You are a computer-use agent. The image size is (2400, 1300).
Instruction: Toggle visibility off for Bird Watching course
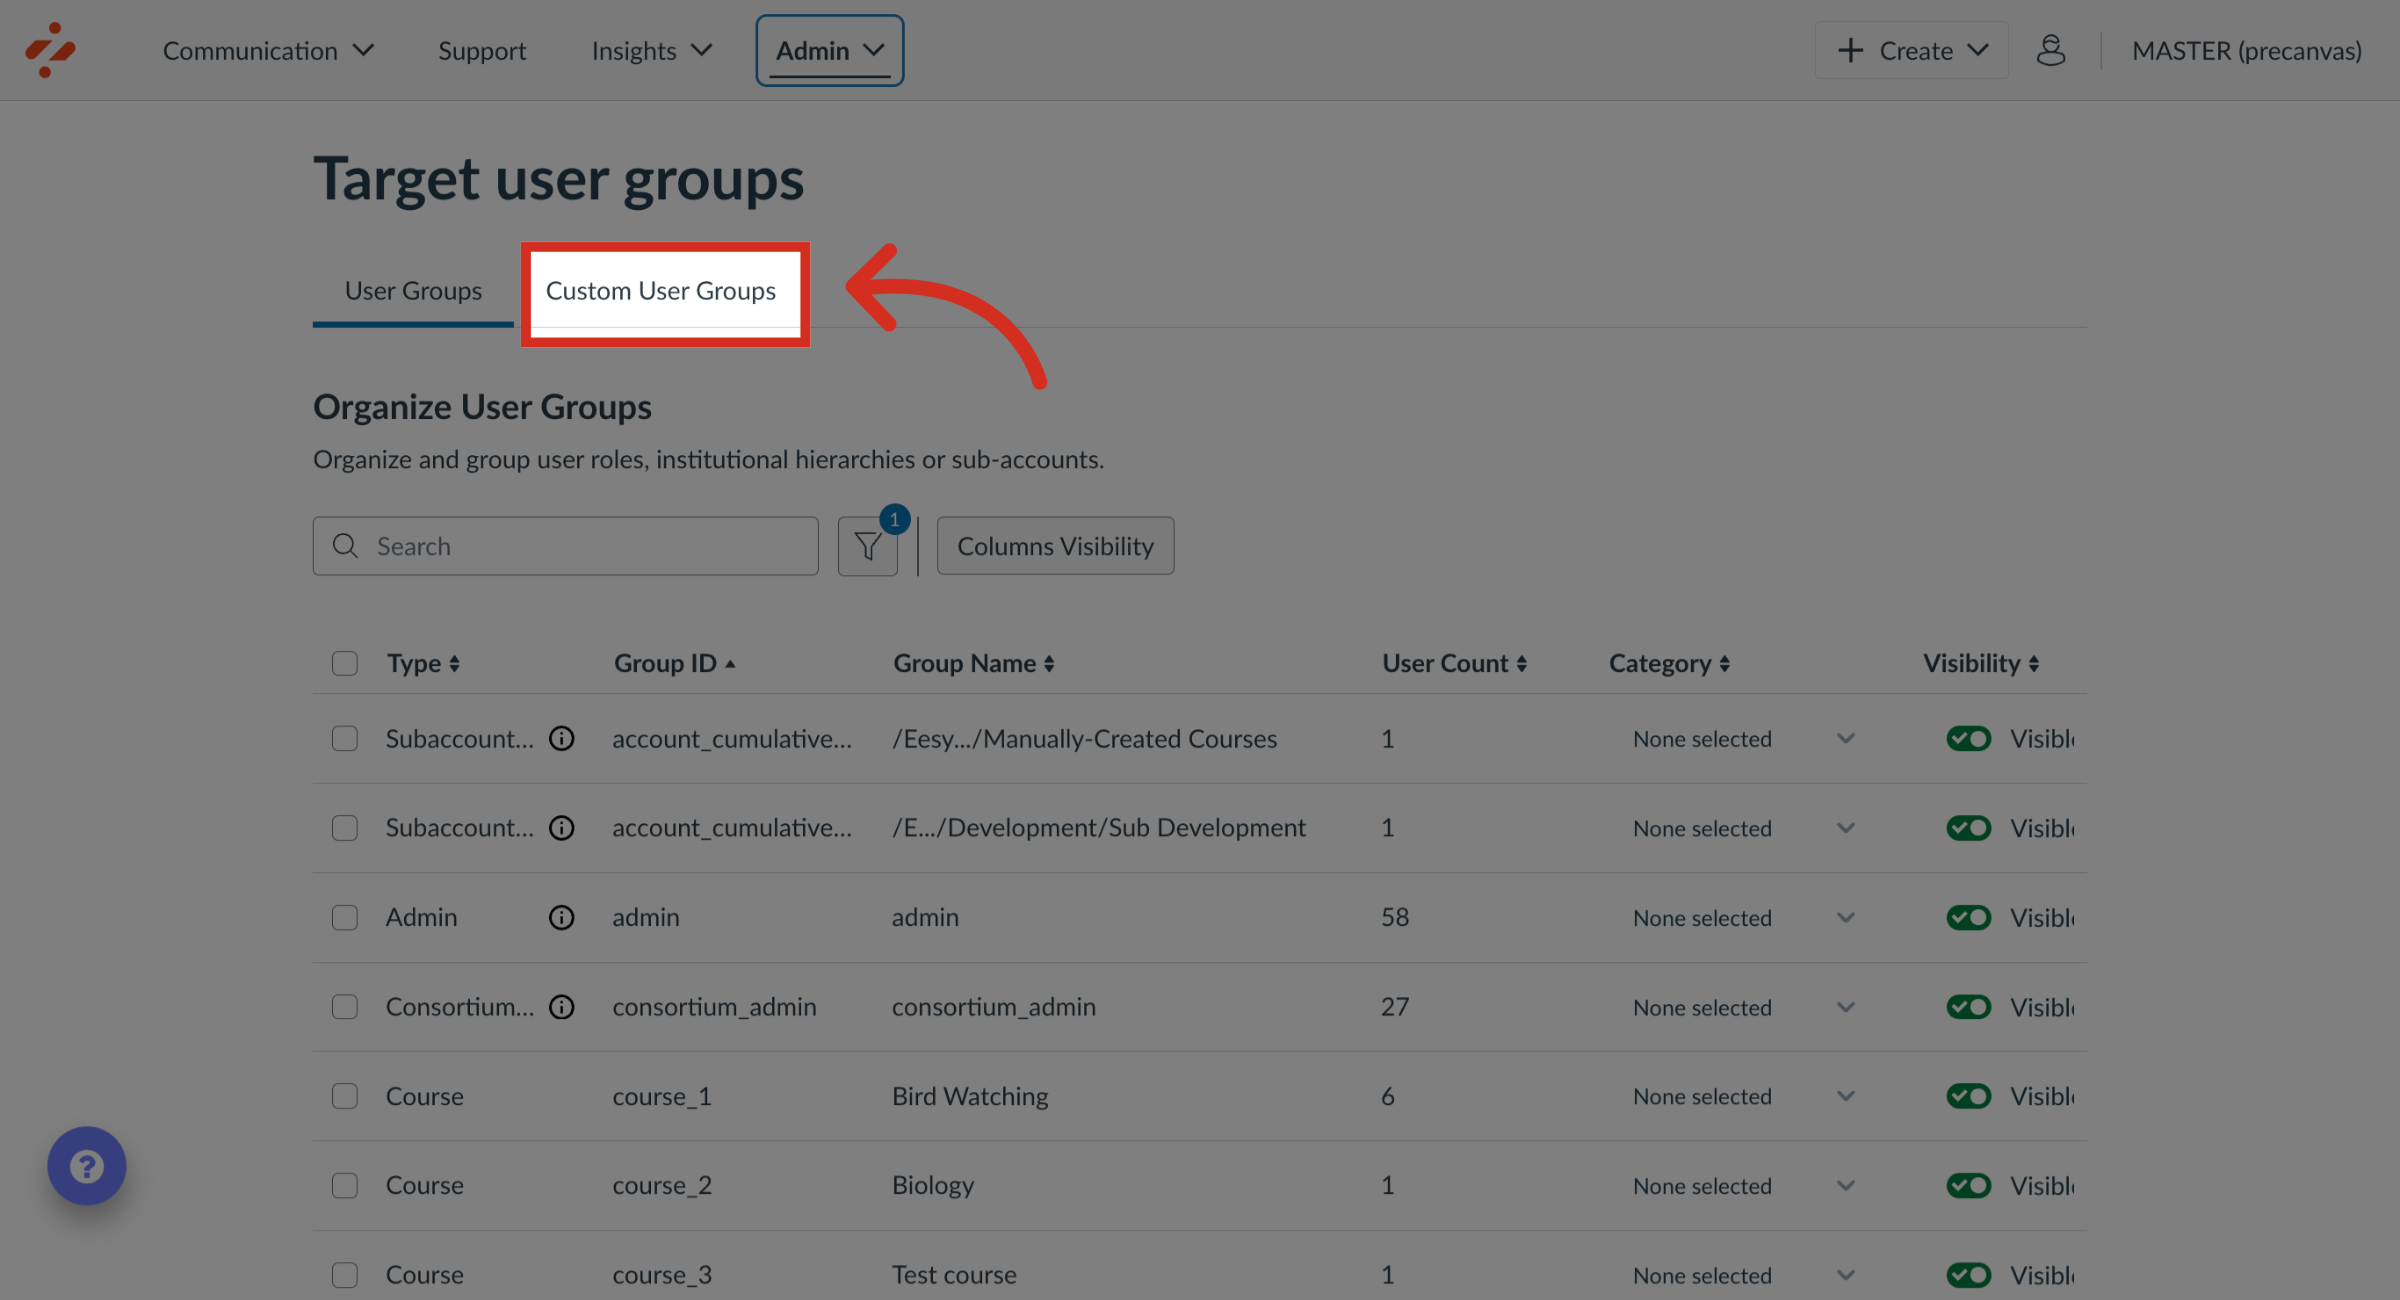pyautogui.click(x=1968, y=1095)
